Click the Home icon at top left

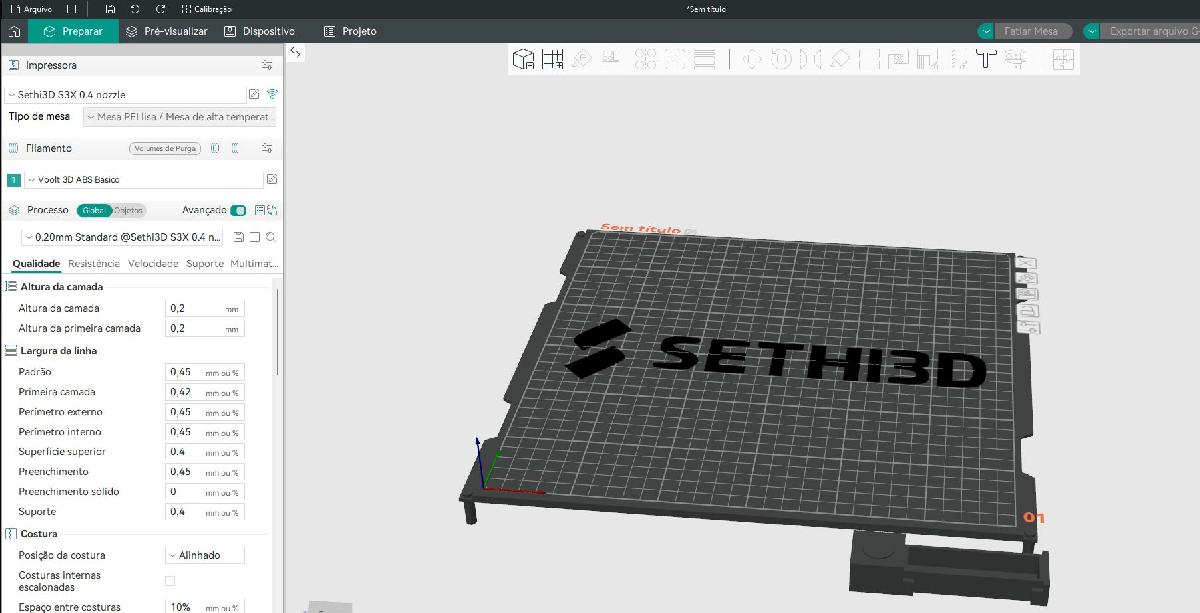pos(13,31)
